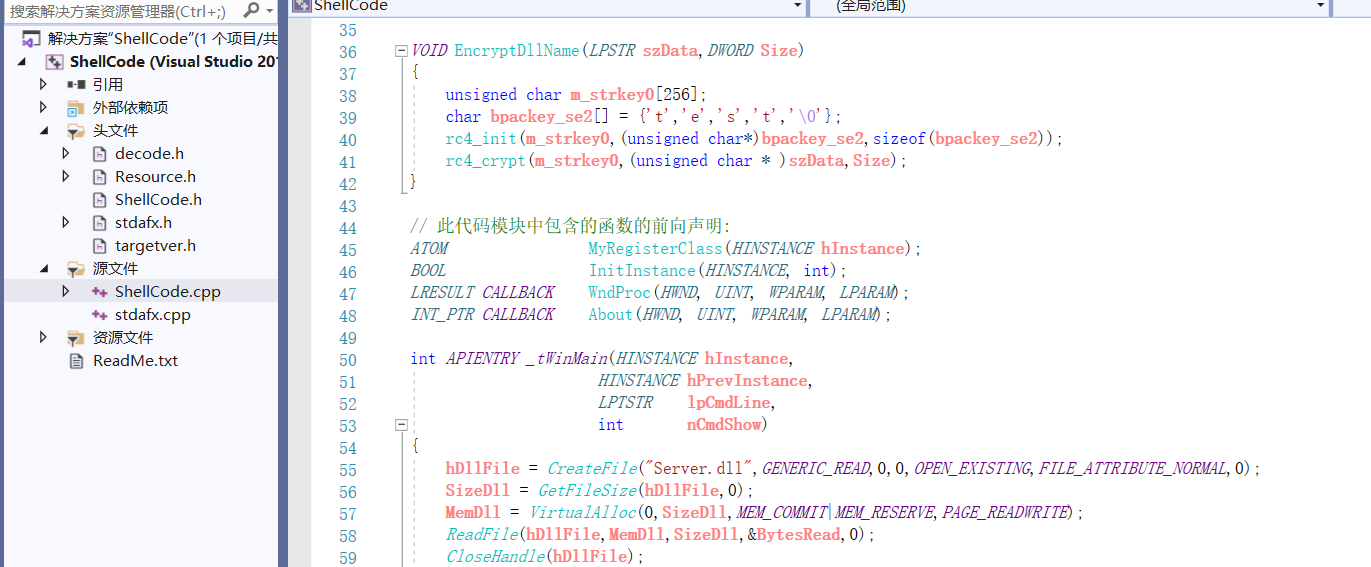Open the search options dropdown arrow

[x=270, y=11]
